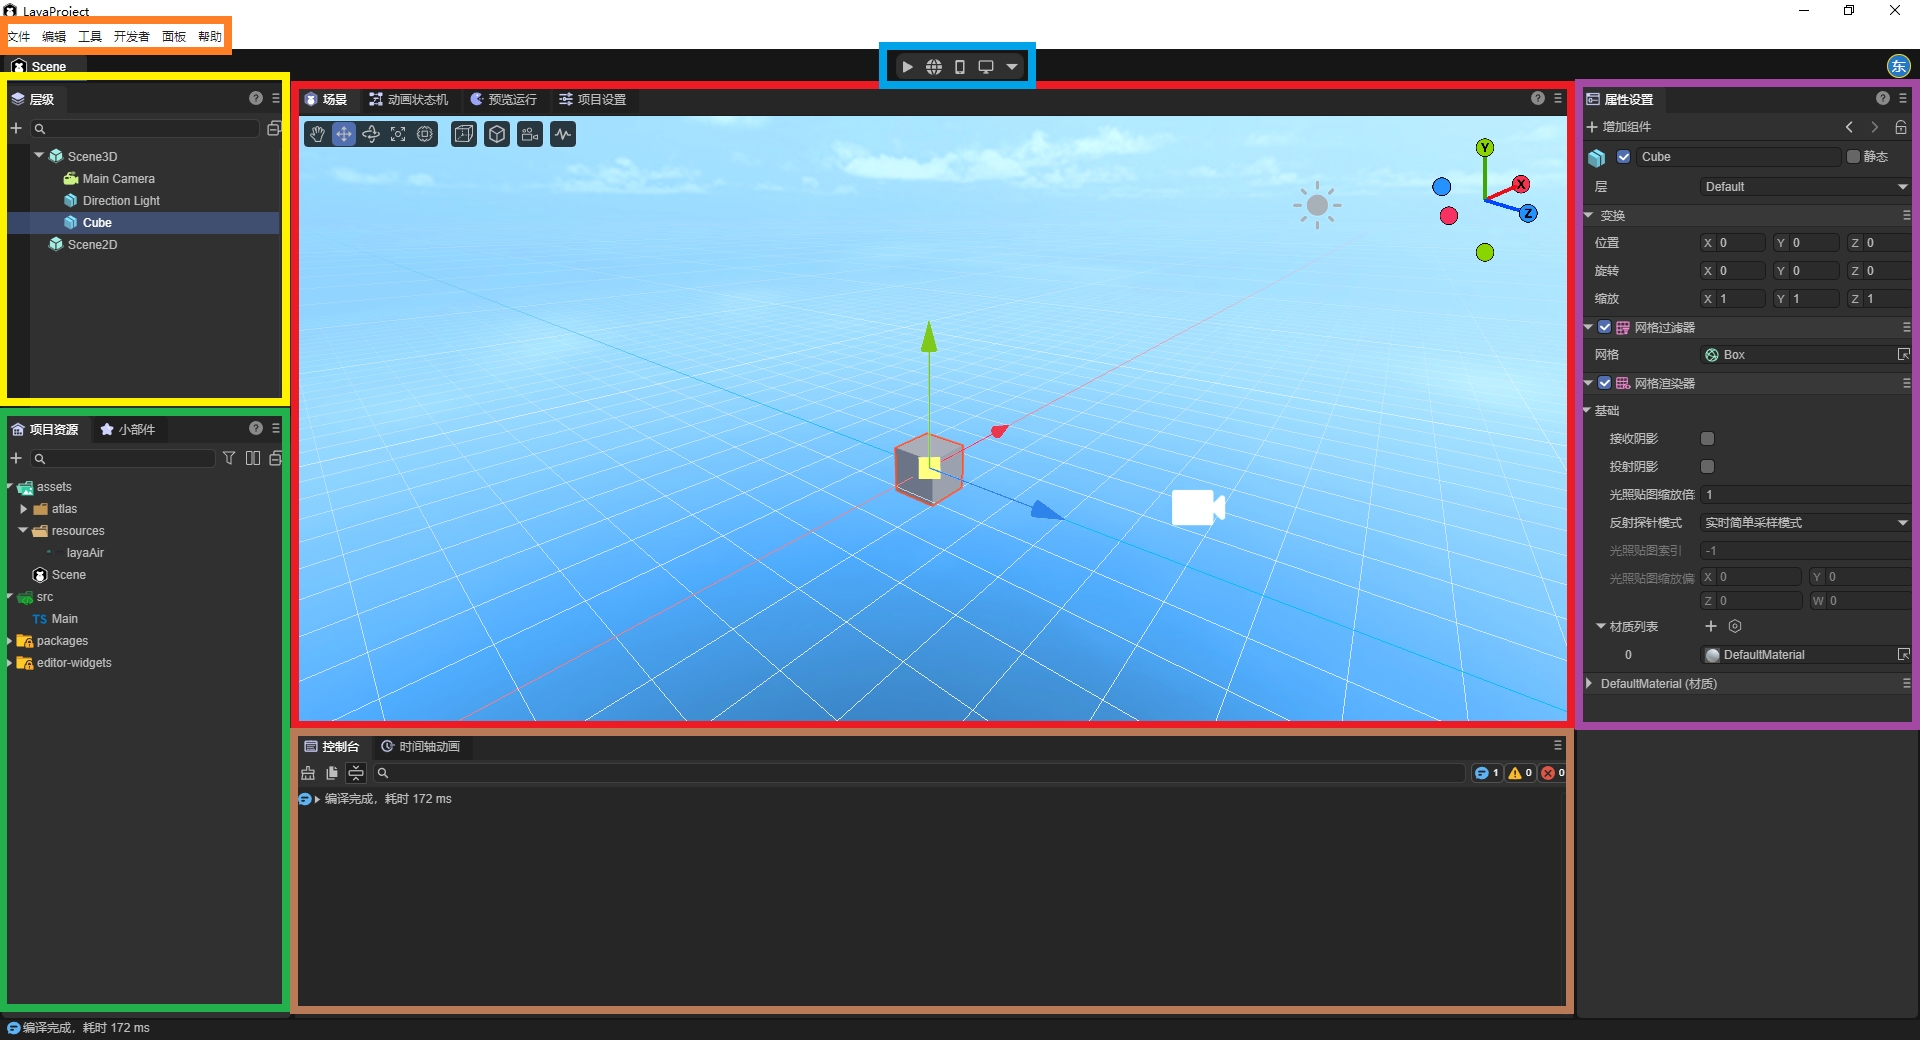Open the 文件 menu
This screenshot has width=1920, height=1040.
(x=19, y=36)
